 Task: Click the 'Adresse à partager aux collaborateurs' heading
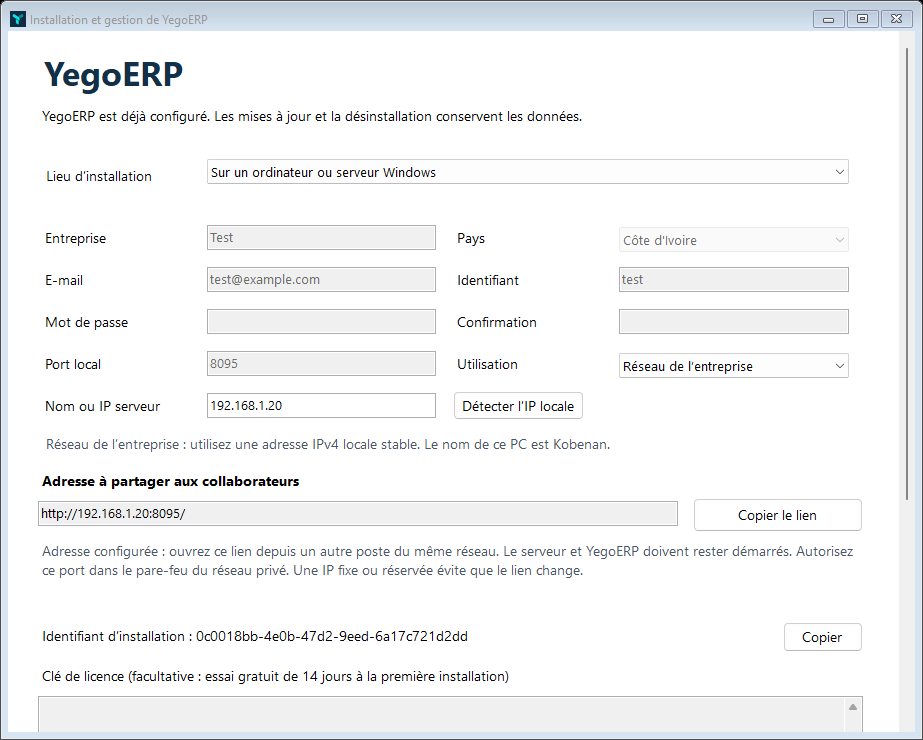pos(171,482)
